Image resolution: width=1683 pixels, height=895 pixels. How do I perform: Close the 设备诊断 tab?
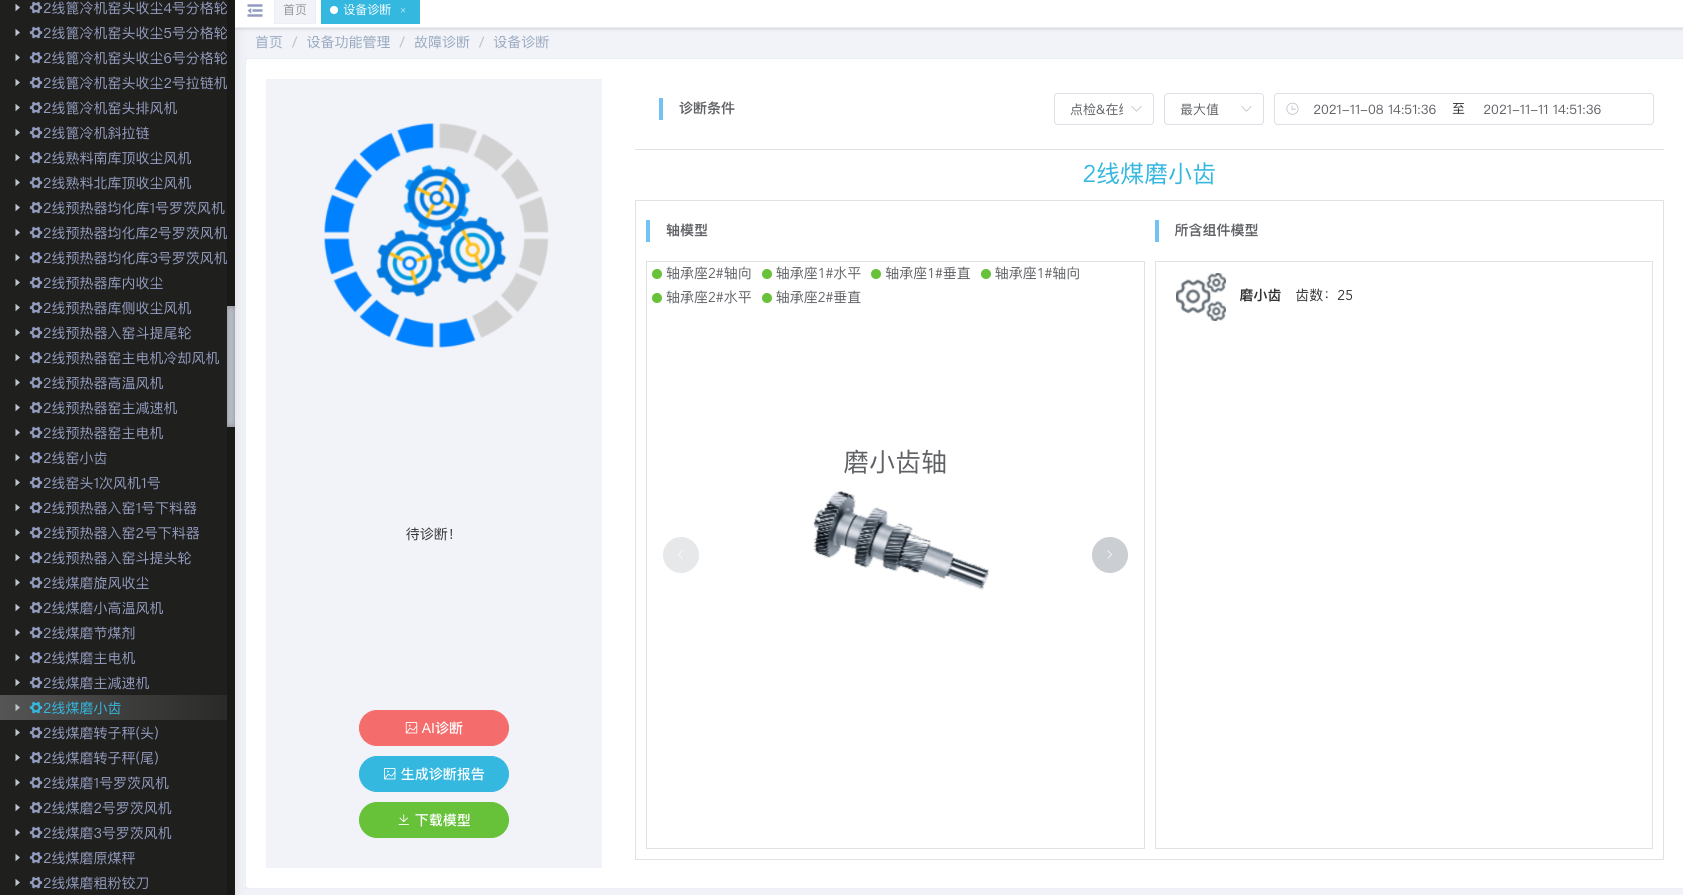coord(403,11)
